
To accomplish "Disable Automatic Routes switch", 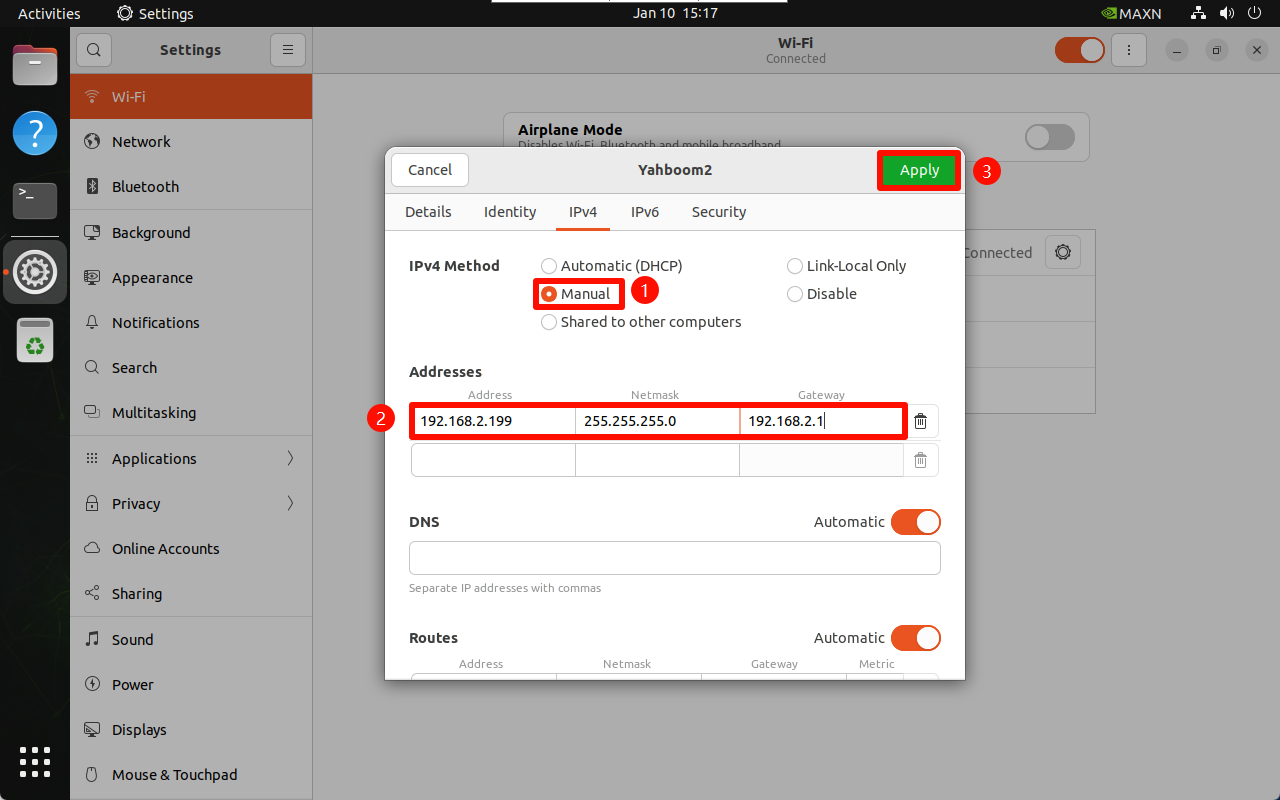I will click(915, 638).
